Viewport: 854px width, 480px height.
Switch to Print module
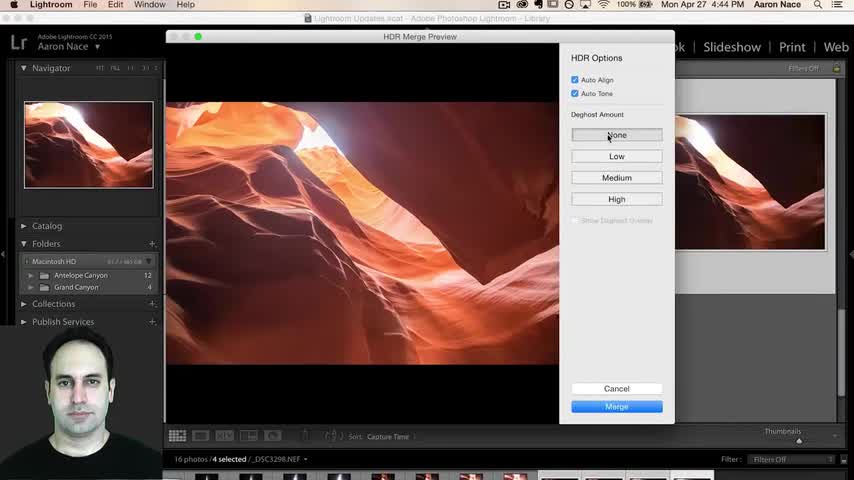click(792, 47)
